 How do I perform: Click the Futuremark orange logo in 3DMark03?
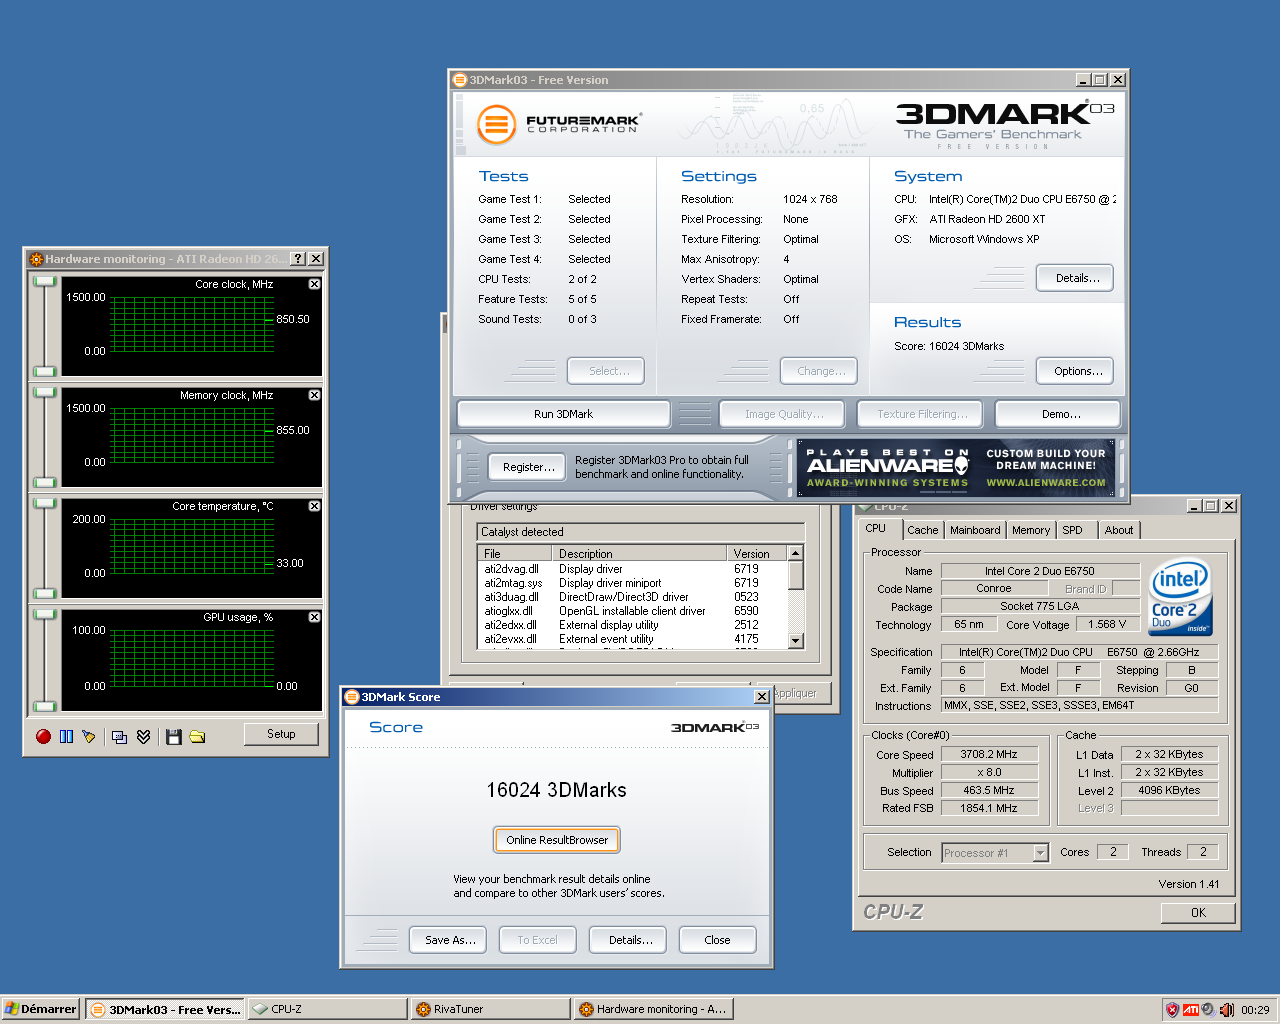pos(496,125)
